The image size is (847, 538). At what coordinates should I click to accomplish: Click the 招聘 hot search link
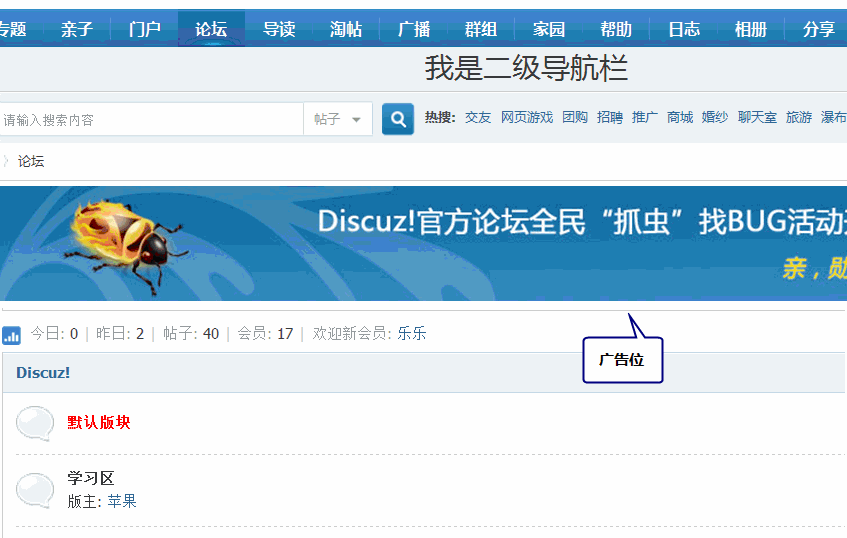click(609, 117)
